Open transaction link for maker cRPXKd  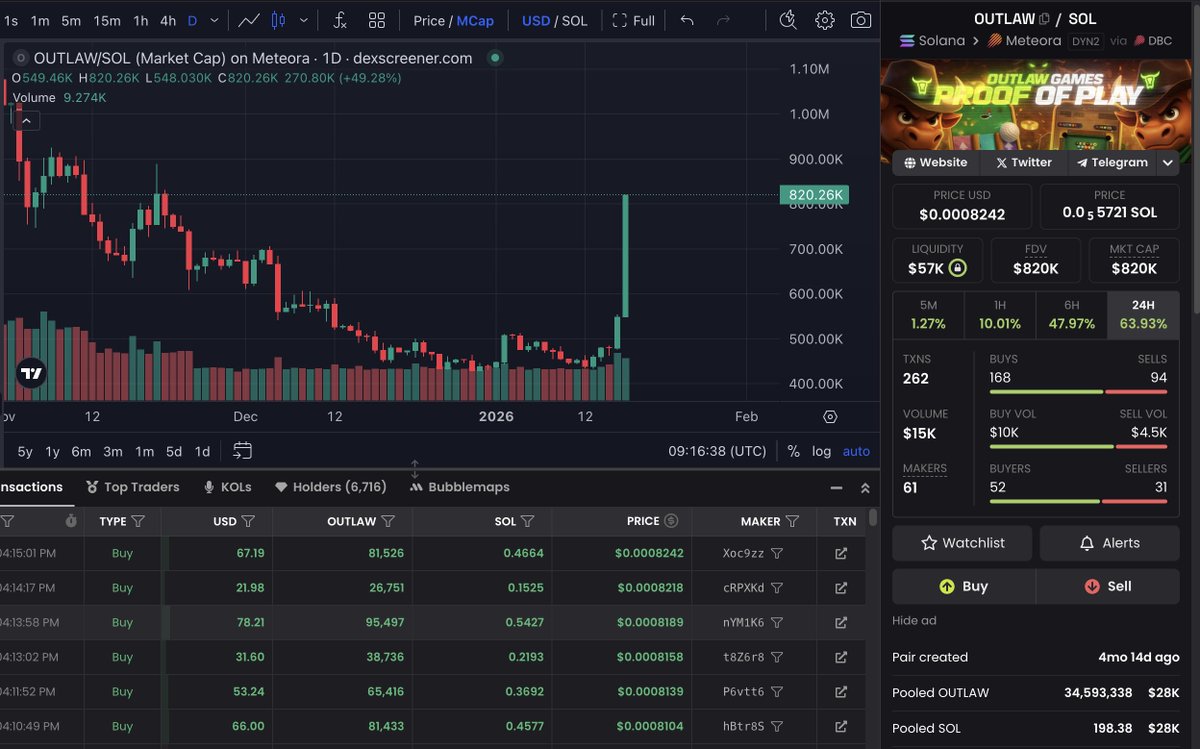click(841, 588)
